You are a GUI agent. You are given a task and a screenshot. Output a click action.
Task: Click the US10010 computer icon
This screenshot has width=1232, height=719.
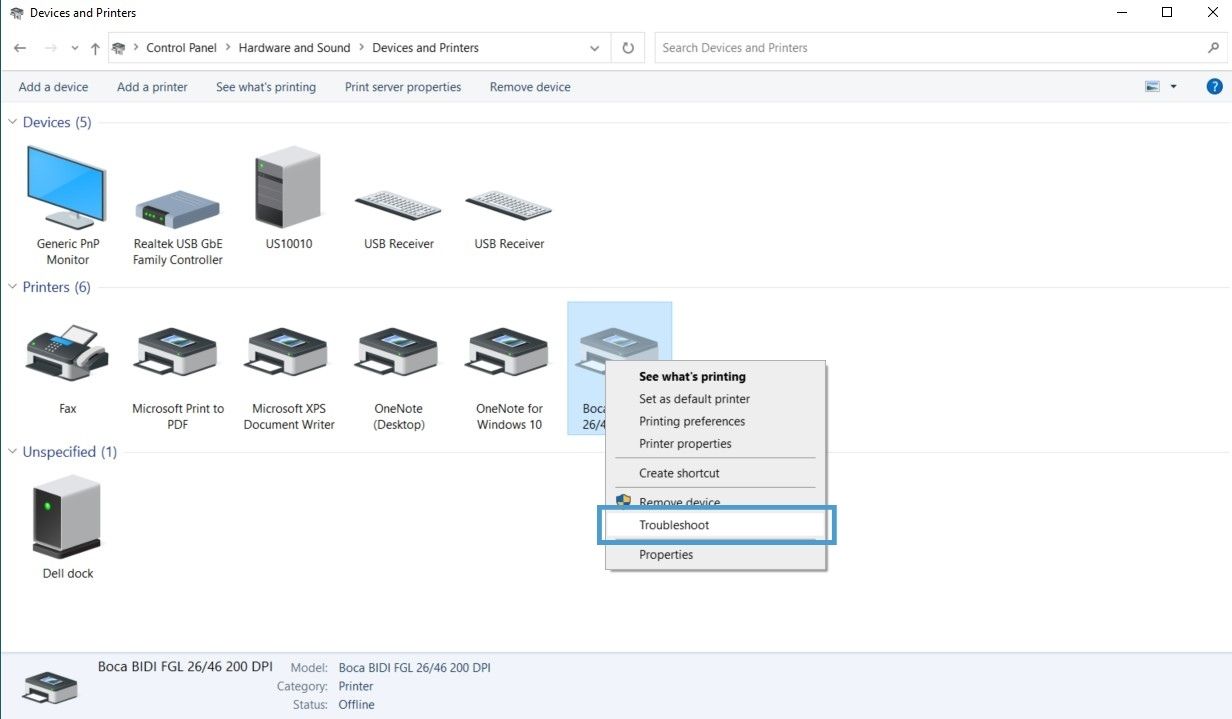[x=288, y=188]
